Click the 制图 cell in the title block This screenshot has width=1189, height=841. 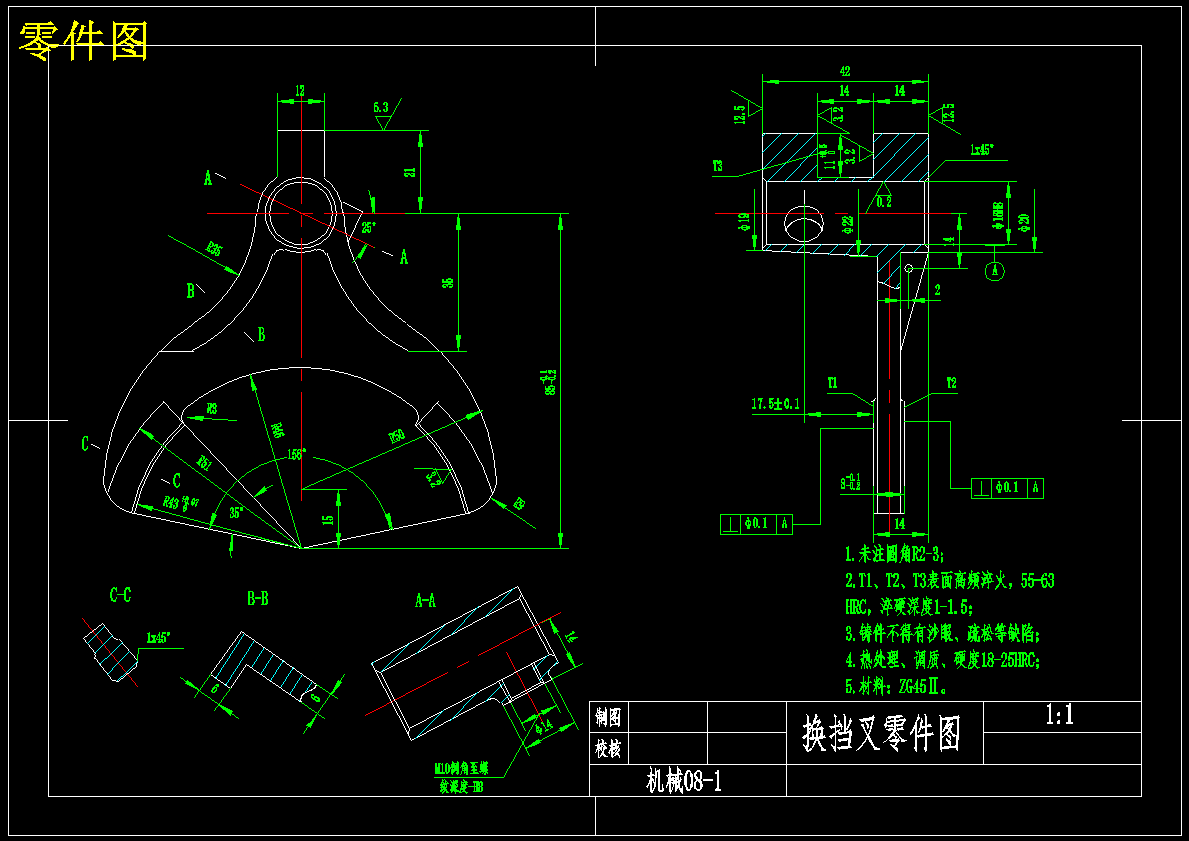(x=609, y=716)
